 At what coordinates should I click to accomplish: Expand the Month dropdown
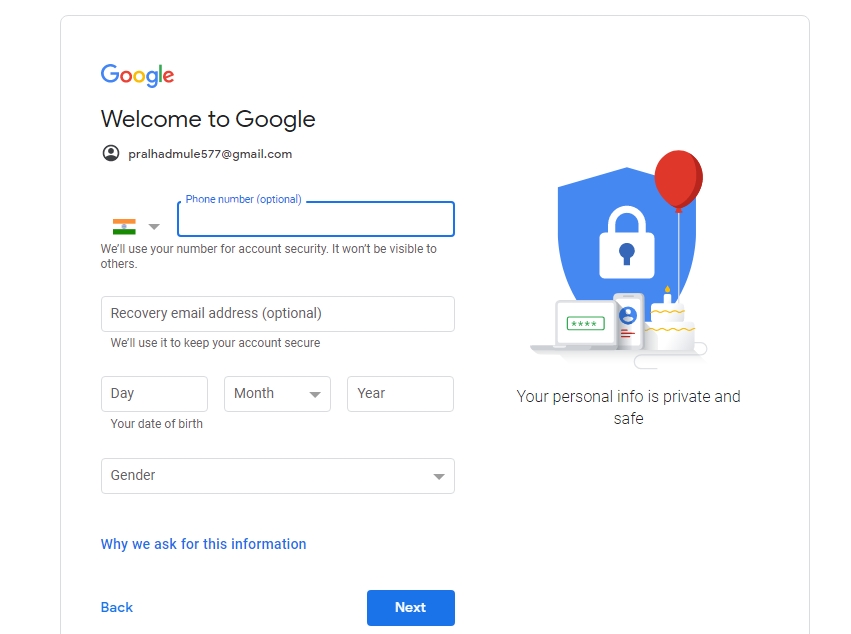pos(277,394)
